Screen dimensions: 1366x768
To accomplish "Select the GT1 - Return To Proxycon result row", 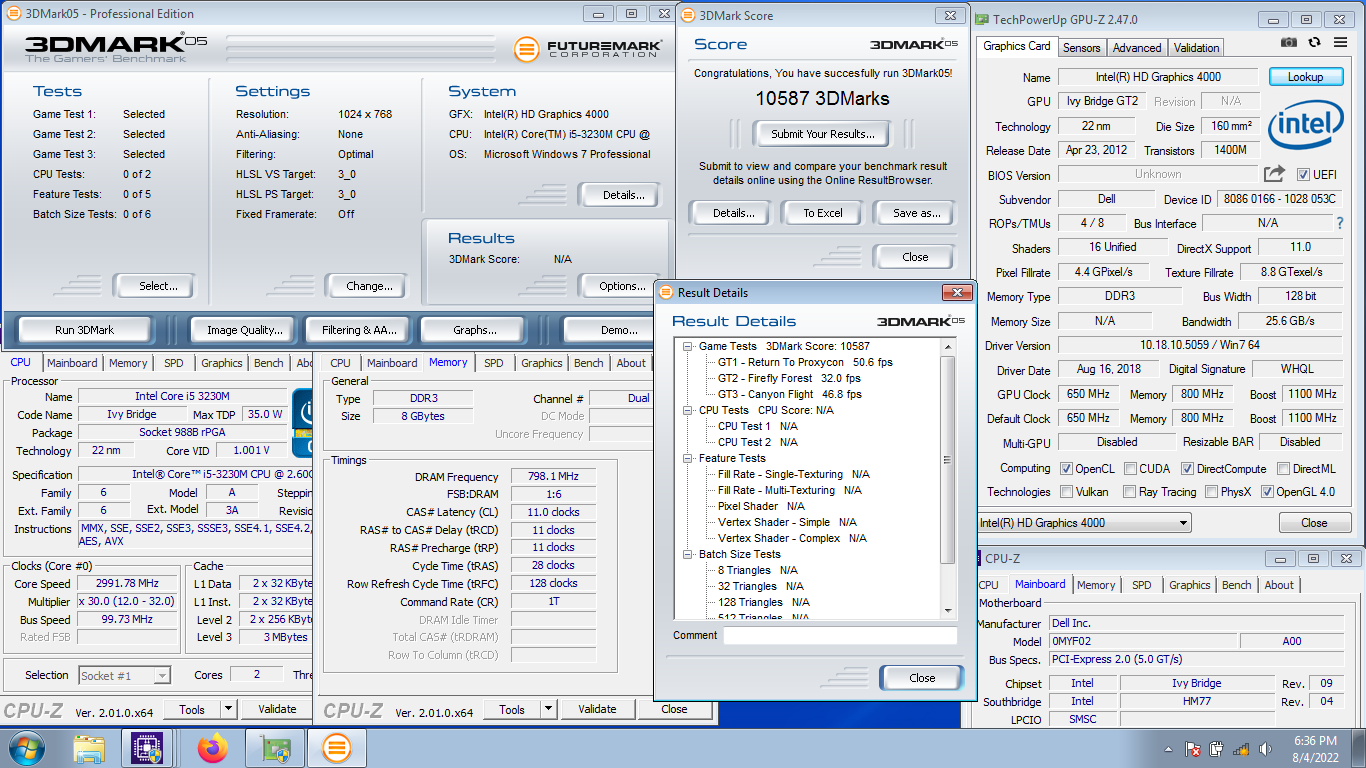I will tap(805, 362).
